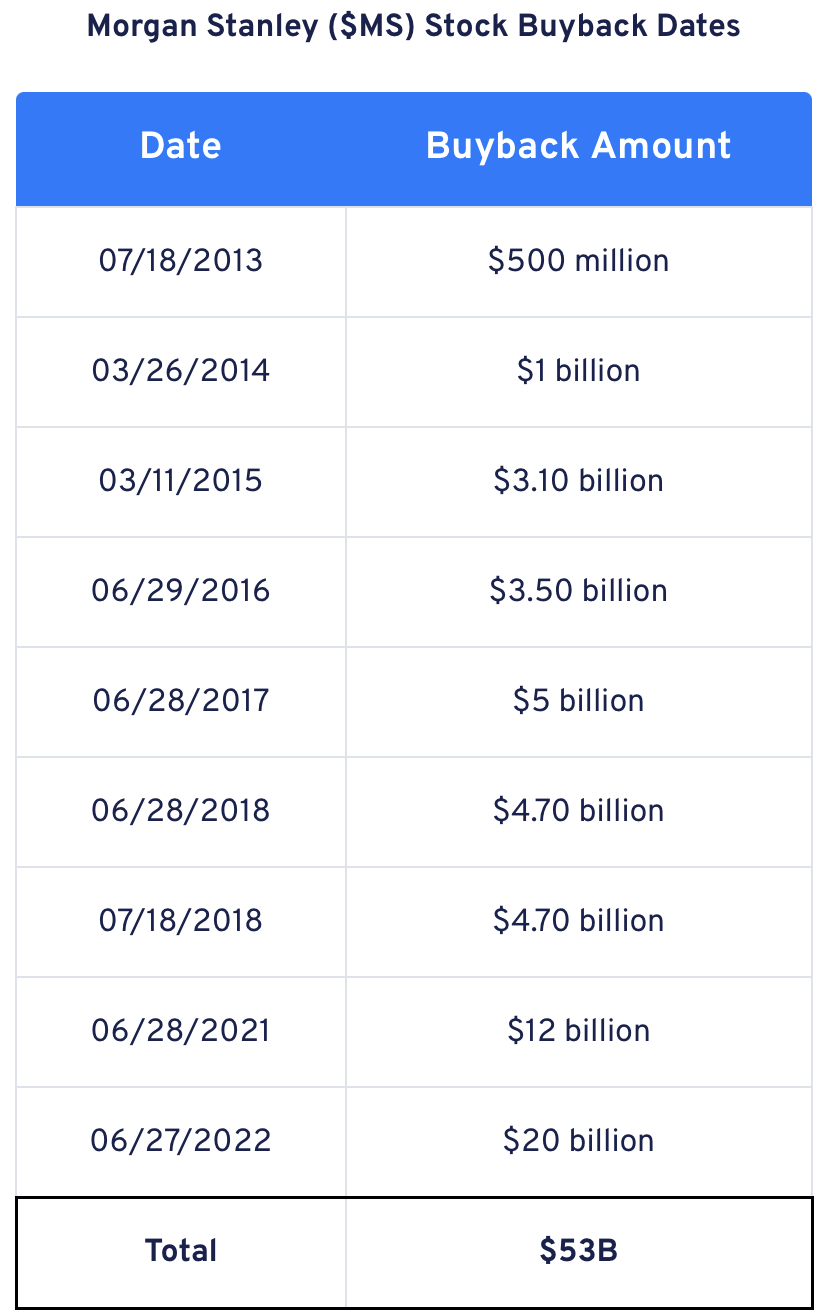
Task: Click the 06/29/2016 date cell
Action: (x=181, y=591)
